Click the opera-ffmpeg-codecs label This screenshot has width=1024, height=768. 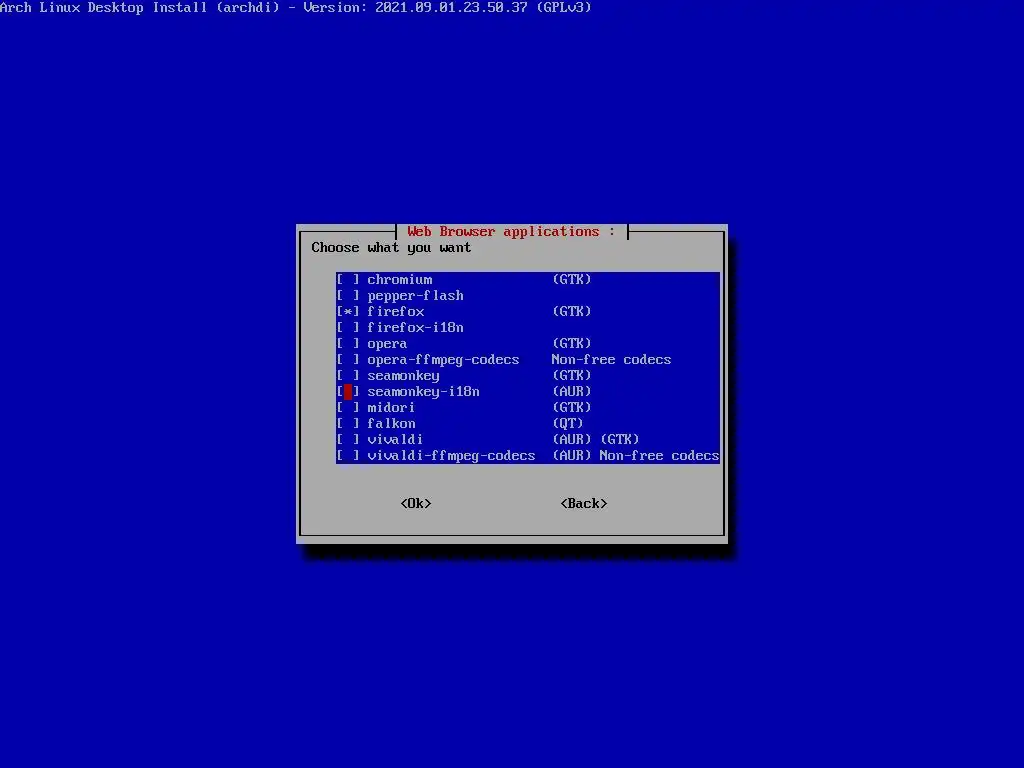(443, 360)
